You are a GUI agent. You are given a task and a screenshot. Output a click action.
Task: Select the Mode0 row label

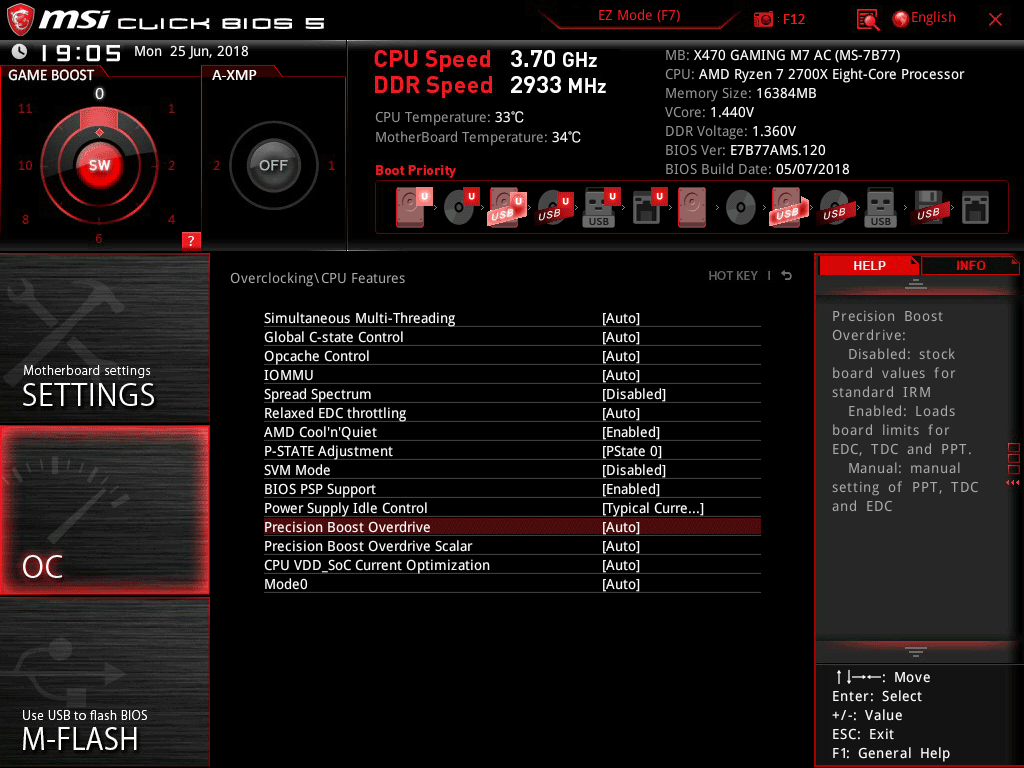tap(285, 583)
